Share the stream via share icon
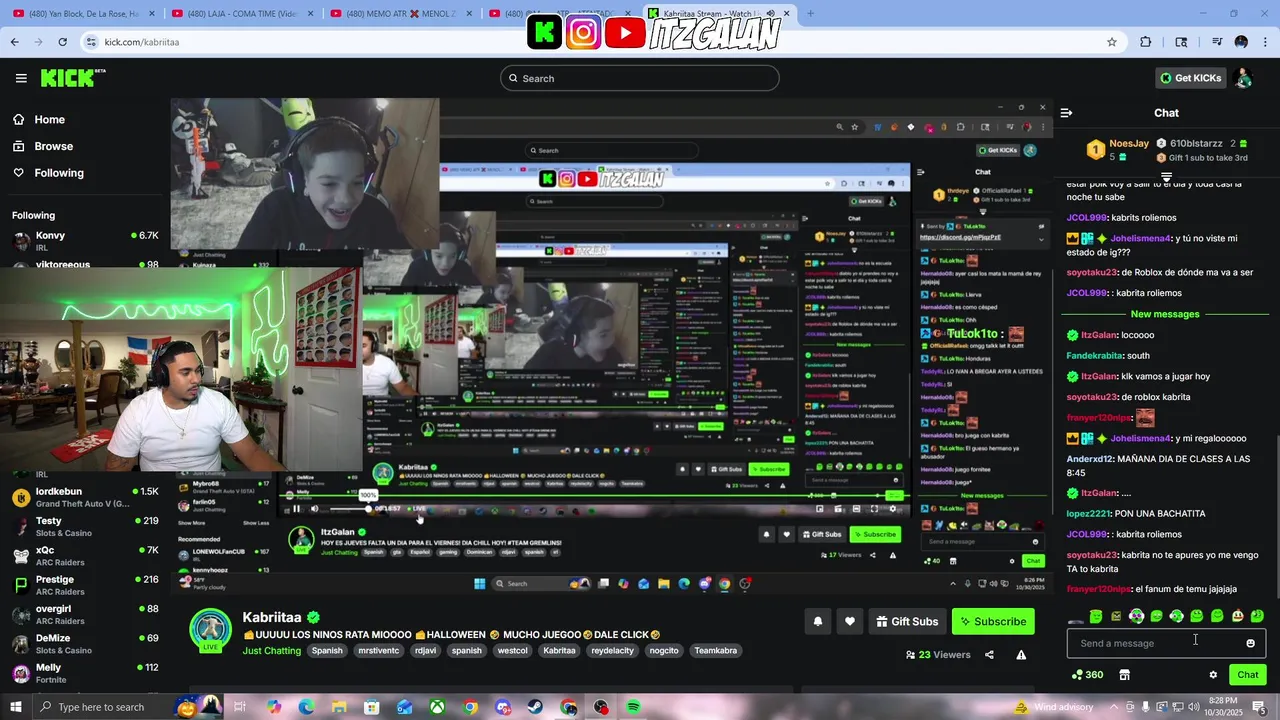This screenshot has width=1280, height=720. pos(989,655)
